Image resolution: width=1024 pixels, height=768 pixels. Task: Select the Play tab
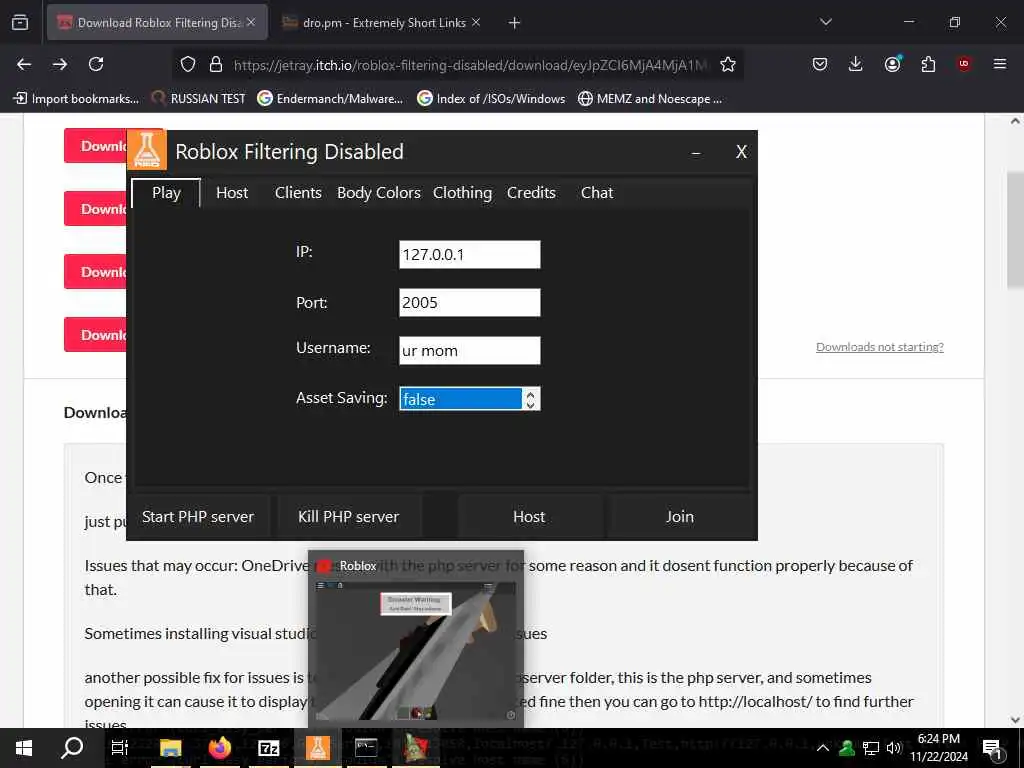point(166,193)
